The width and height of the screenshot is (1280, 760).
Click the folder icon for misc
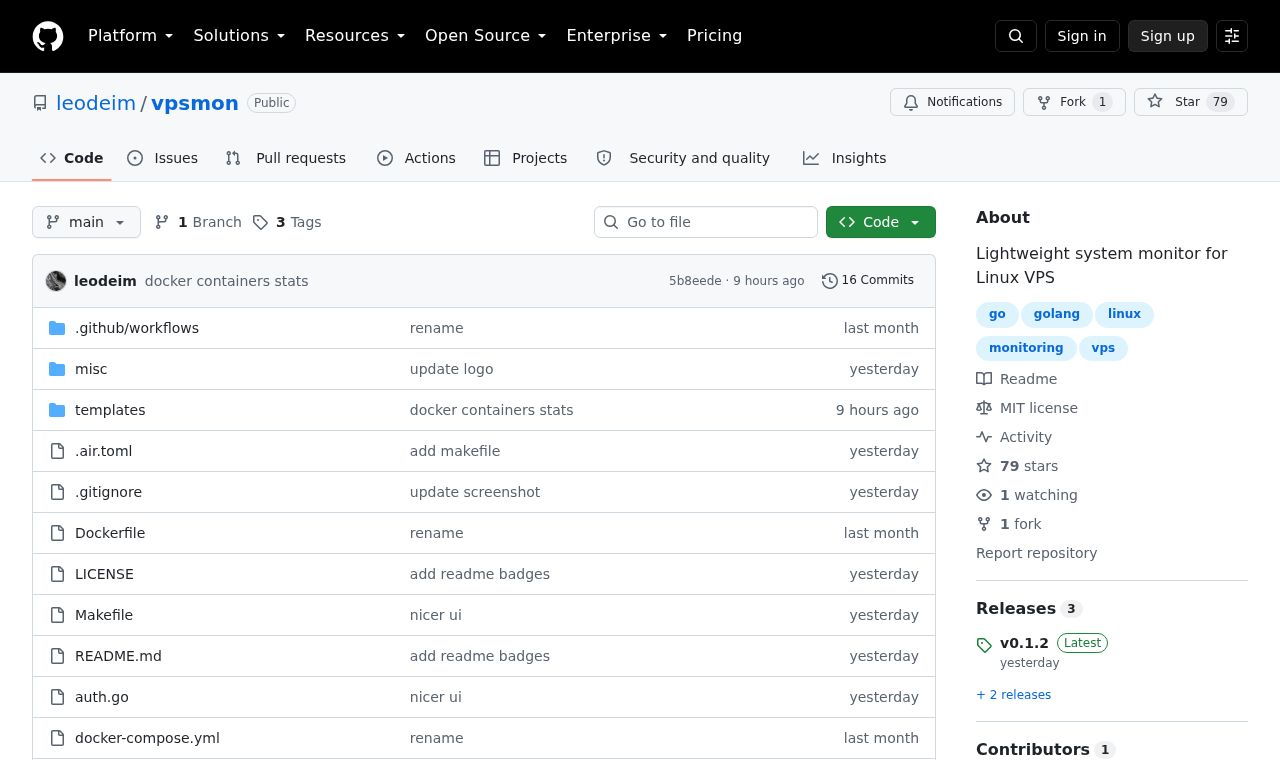(x=57, y=369)
